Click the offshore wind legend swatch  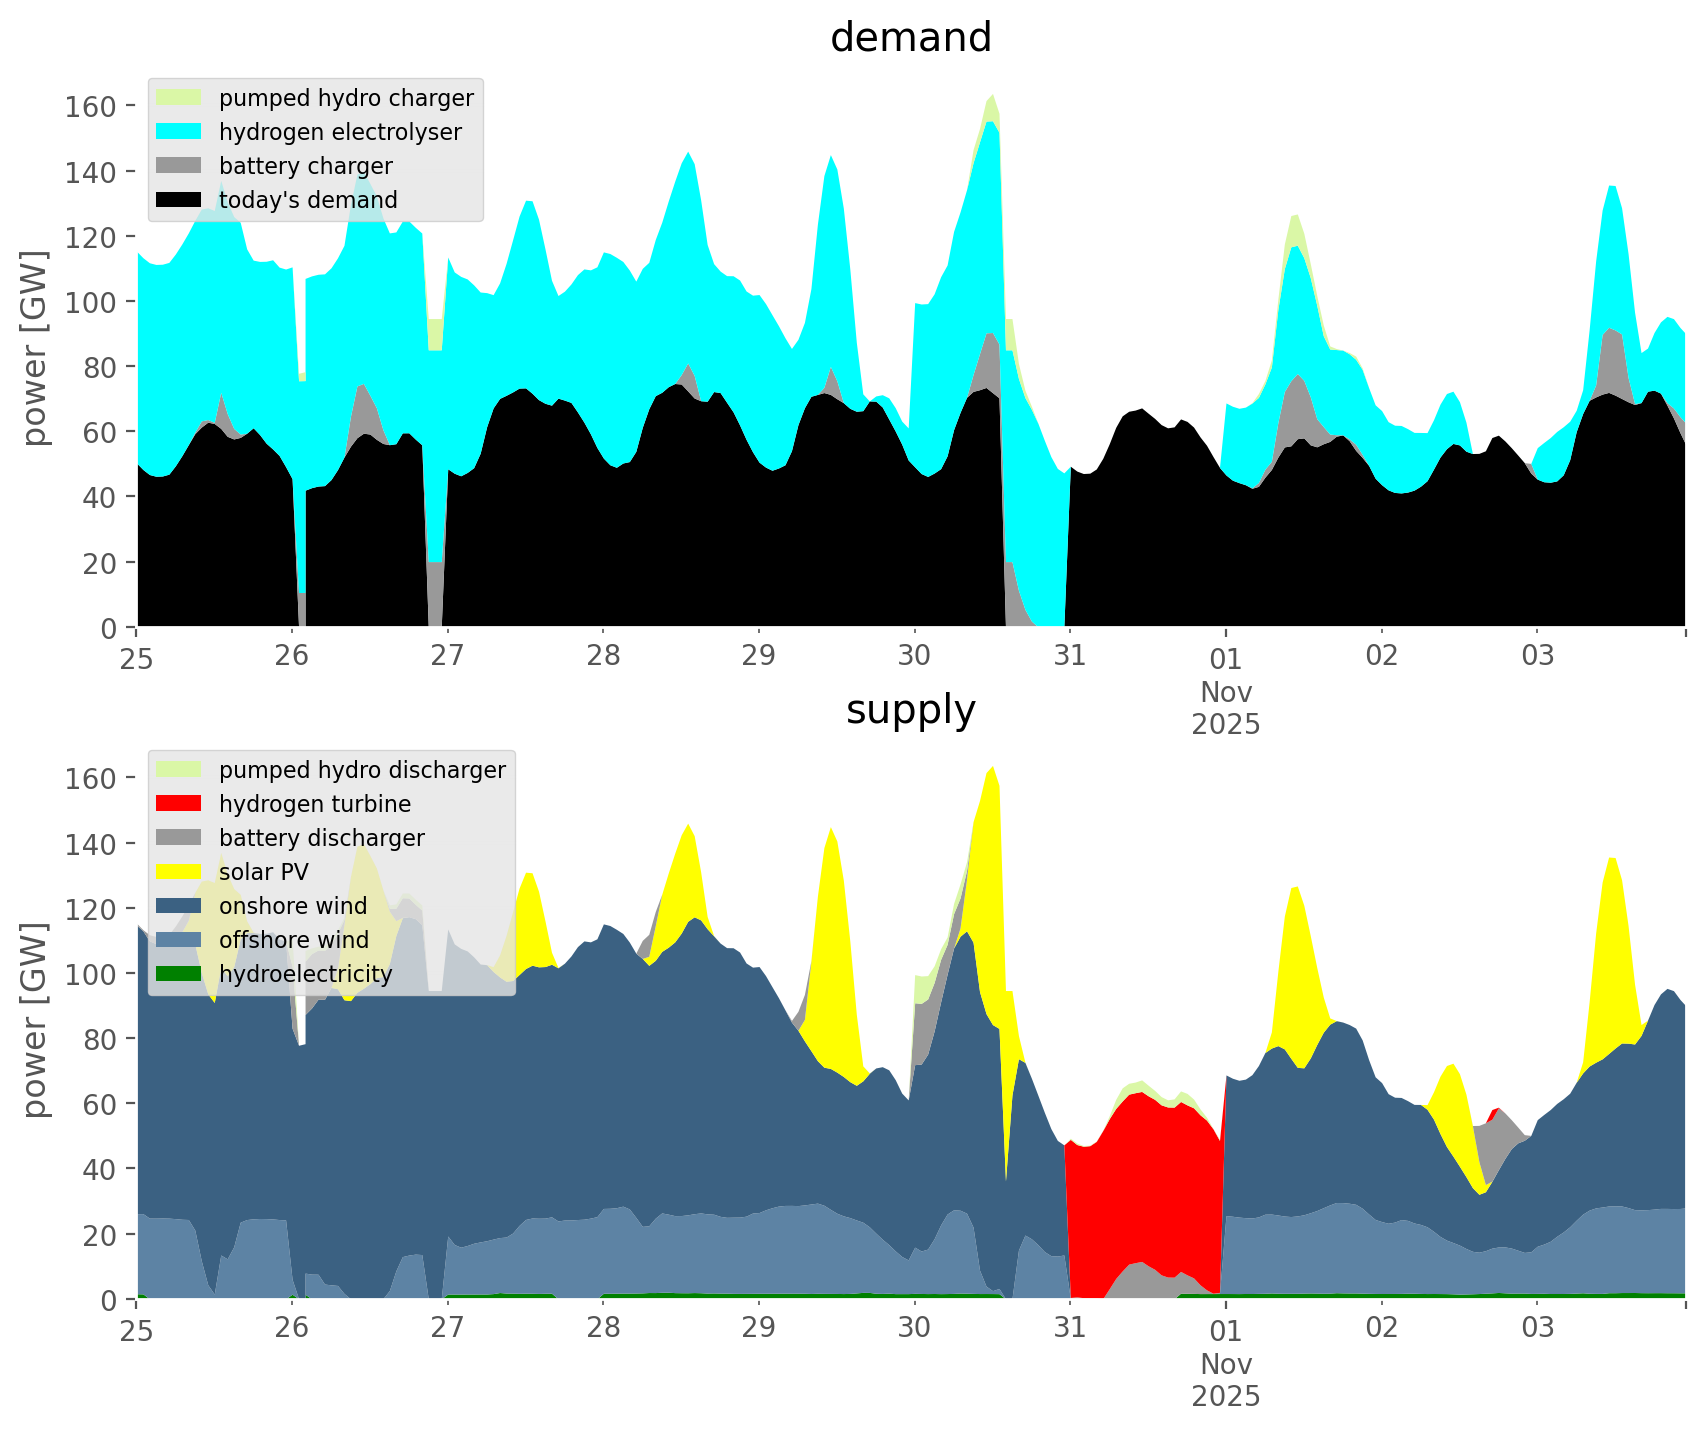tap(179, 940)
